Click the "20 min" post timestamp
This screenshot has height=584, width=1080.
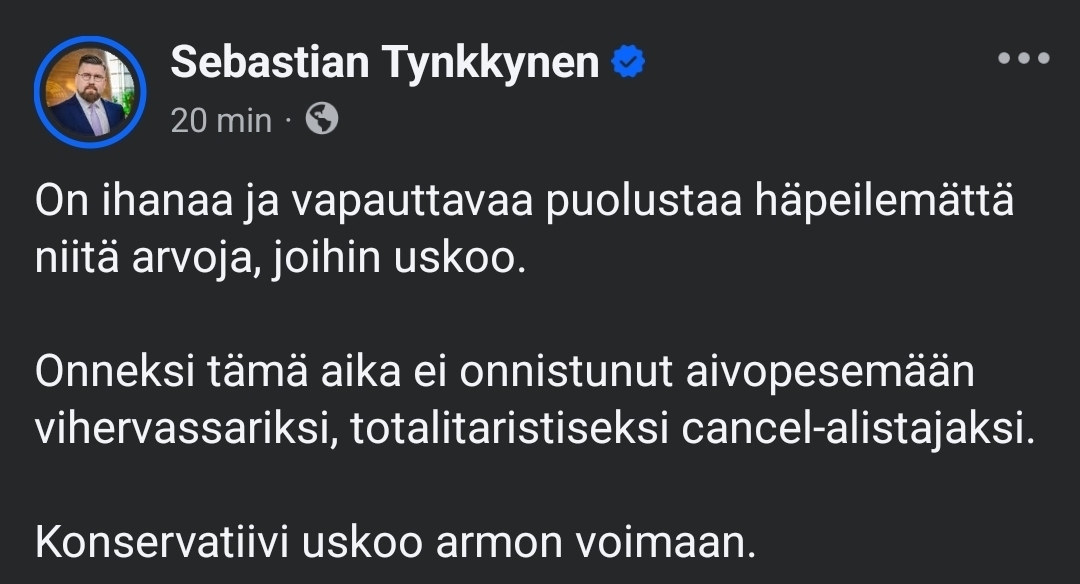click(x=221, y=121)
